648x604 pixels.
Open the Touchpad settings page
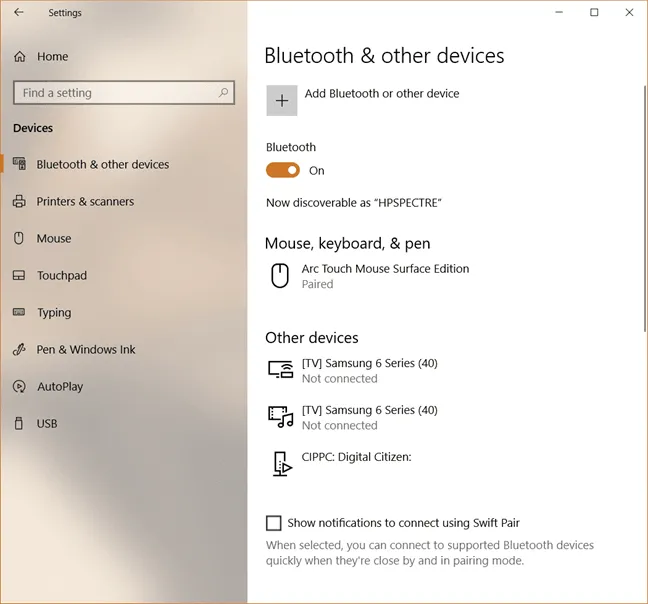62,276
